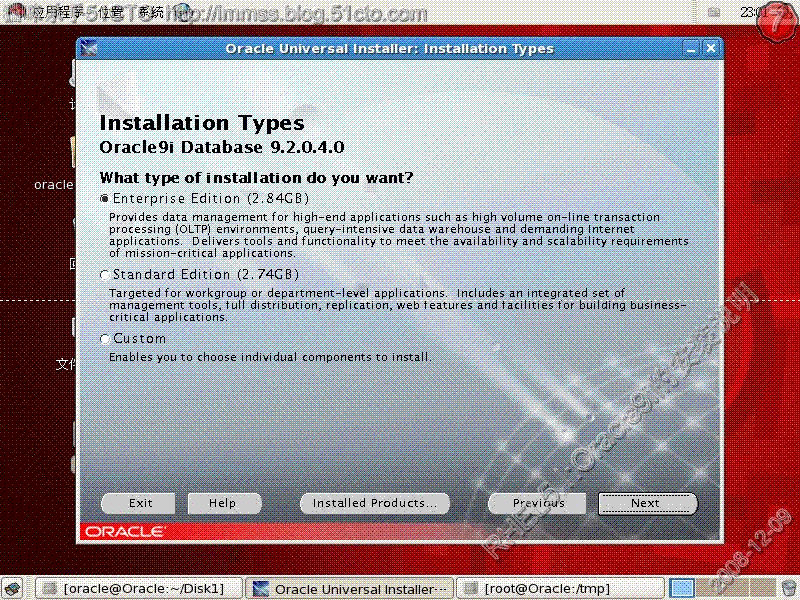Image resolution: width=800 pixels, height=600 pixels.
Task: Open the trash icon in bottom panel
Action: [789, 588]
